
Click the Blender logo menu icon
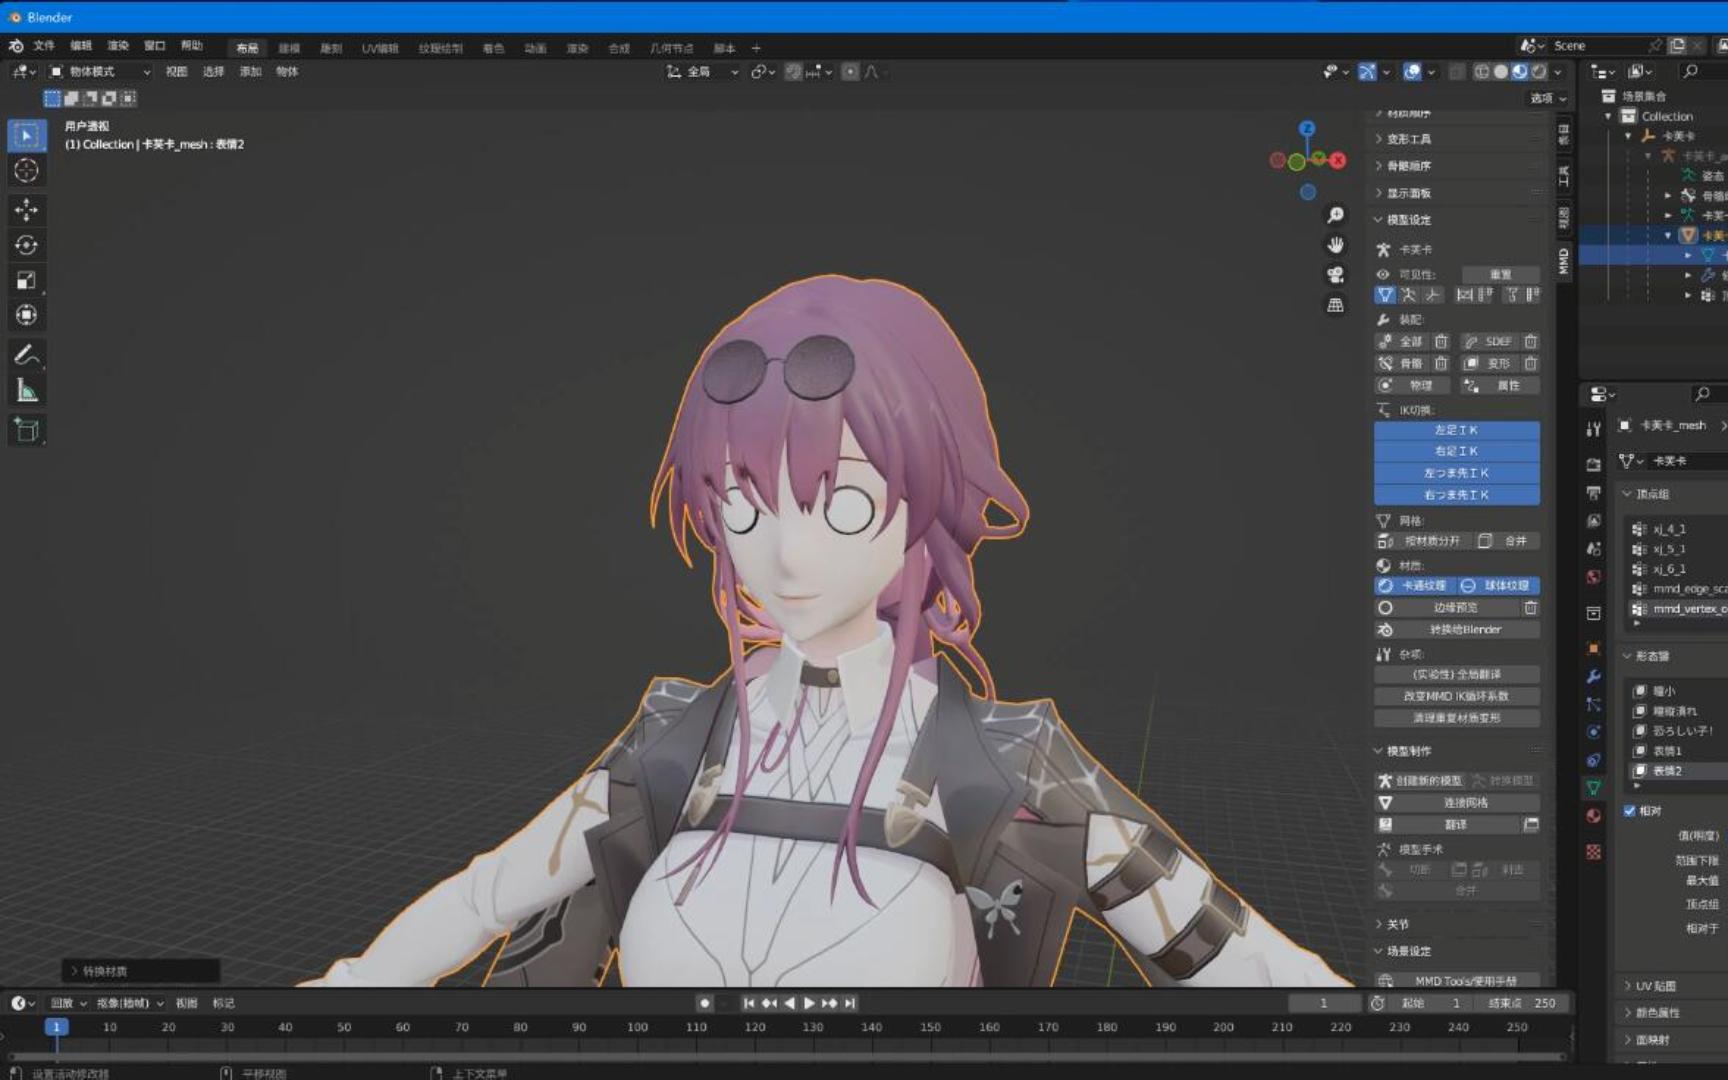point(16,46)
